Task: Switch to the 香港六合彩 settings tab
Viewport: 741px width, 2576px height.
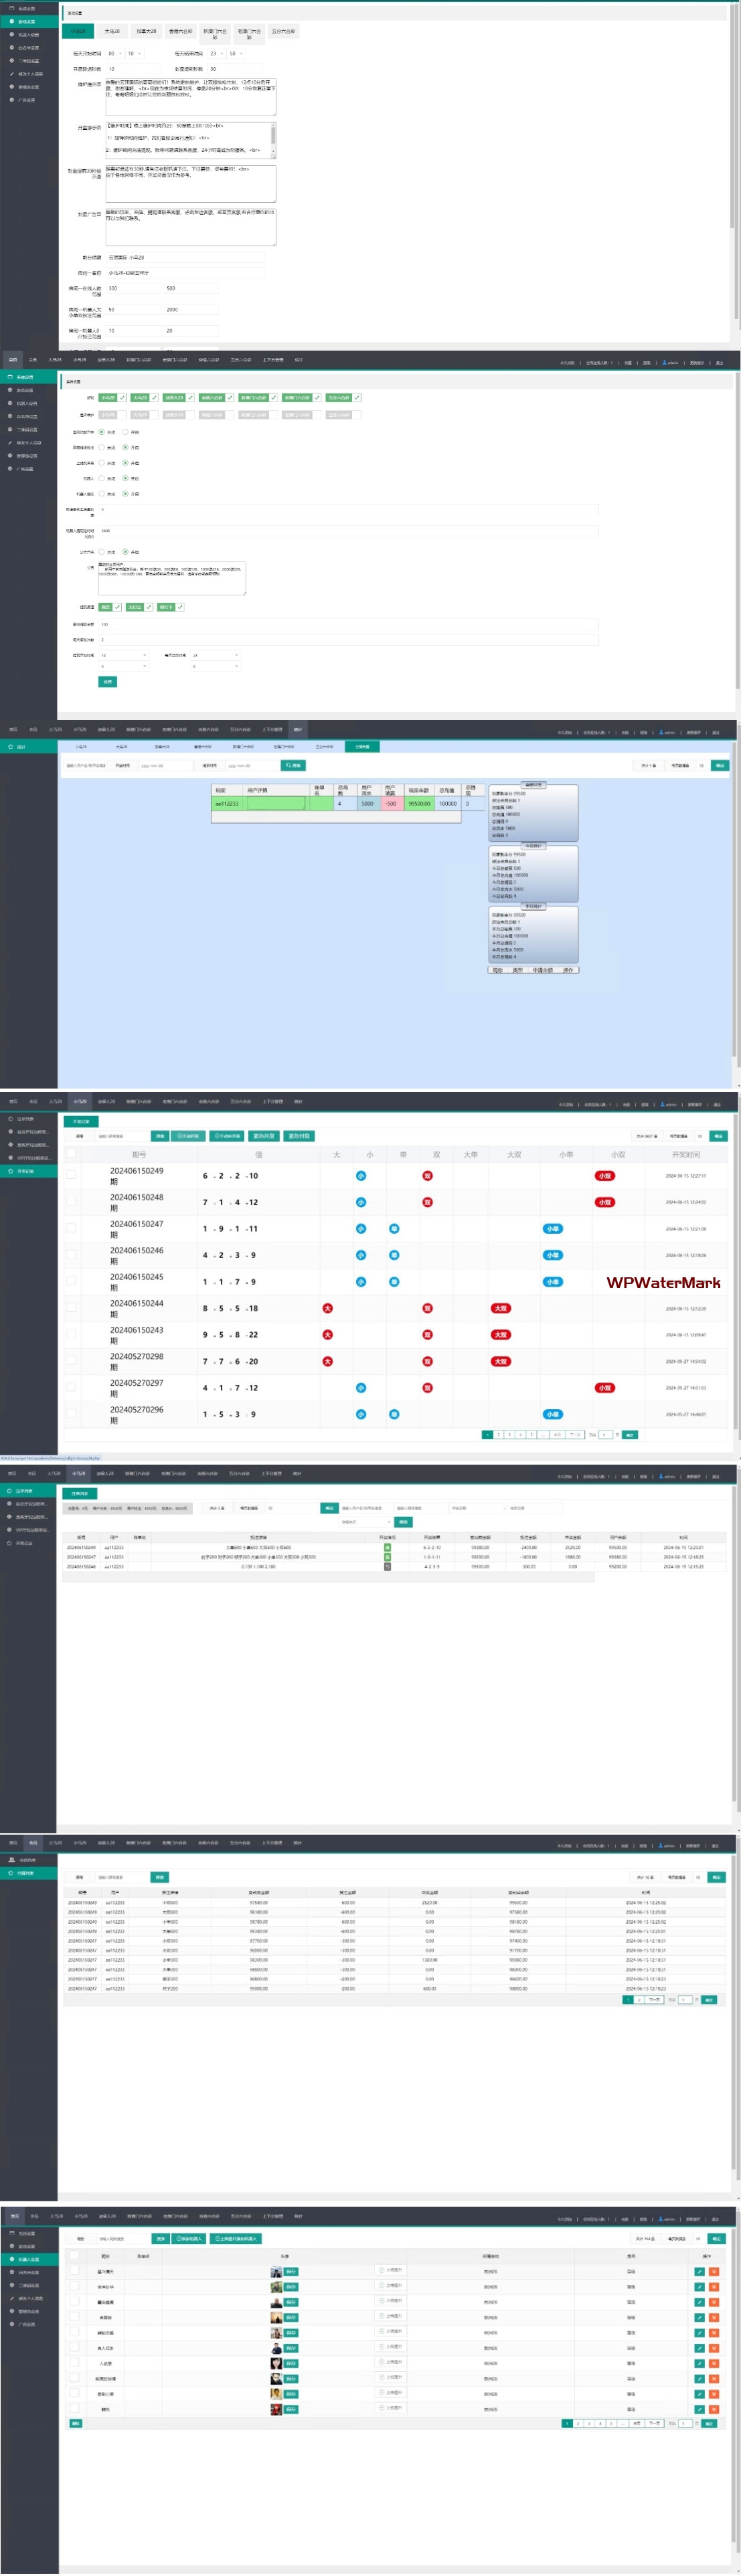Action: coord(180,31)
